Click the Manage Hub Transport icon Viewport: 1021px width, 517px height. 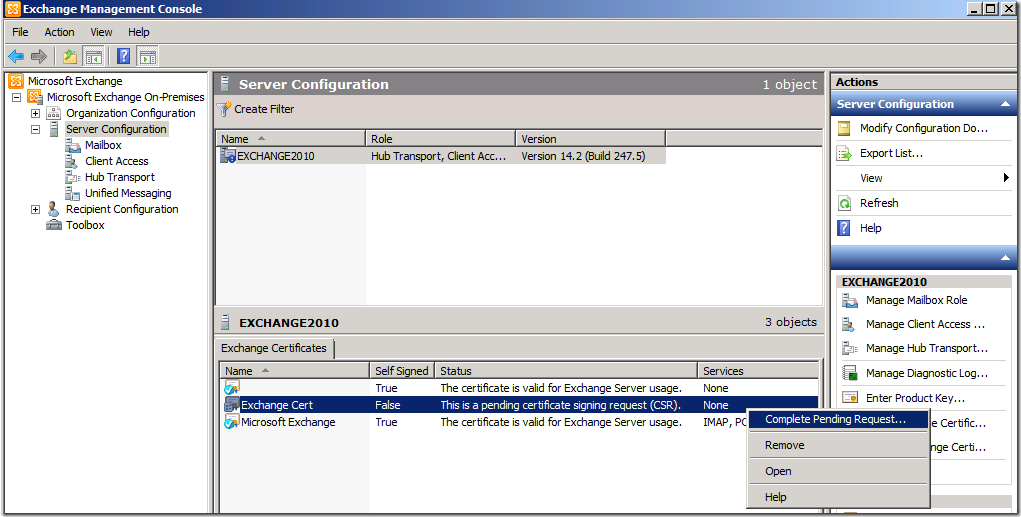(850, 348)
